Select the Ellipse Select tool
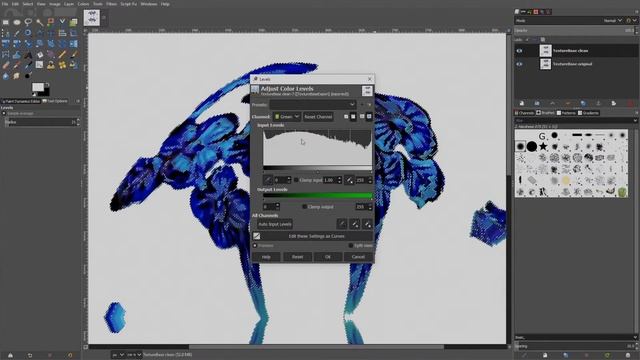This screenshot has height=360, width=640. click(17, 22)
